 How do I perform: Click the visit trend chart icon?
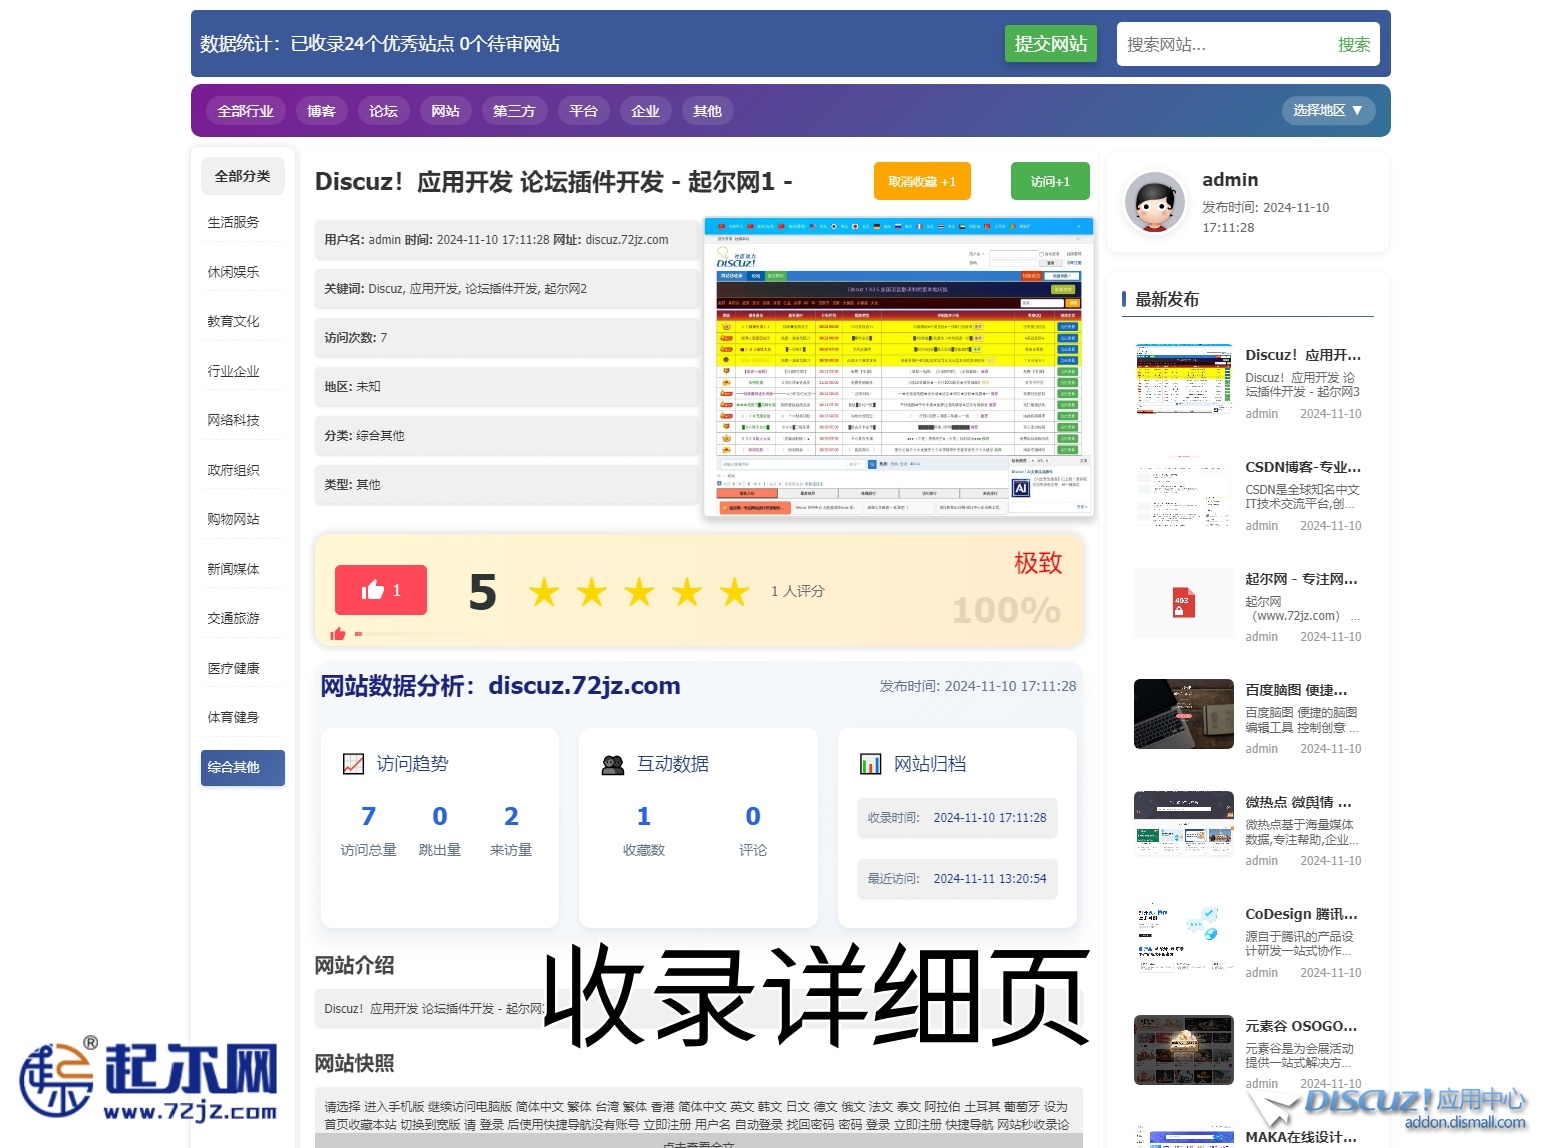pos(353,764)
